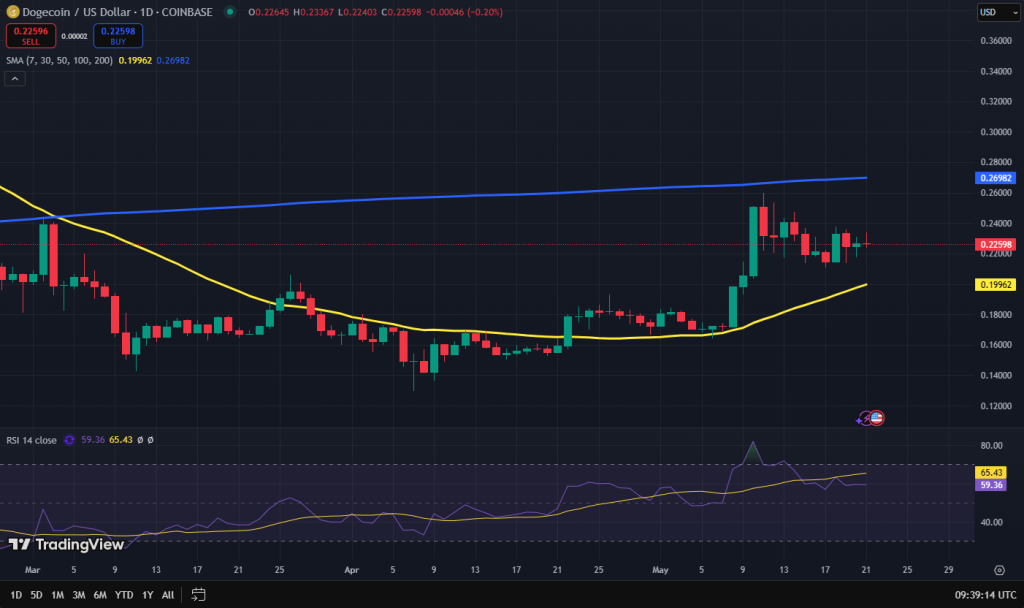Viewport: 1024px width, 608px height.
Task: Click the 0.12000 price axis label
Action: [996, 406]
